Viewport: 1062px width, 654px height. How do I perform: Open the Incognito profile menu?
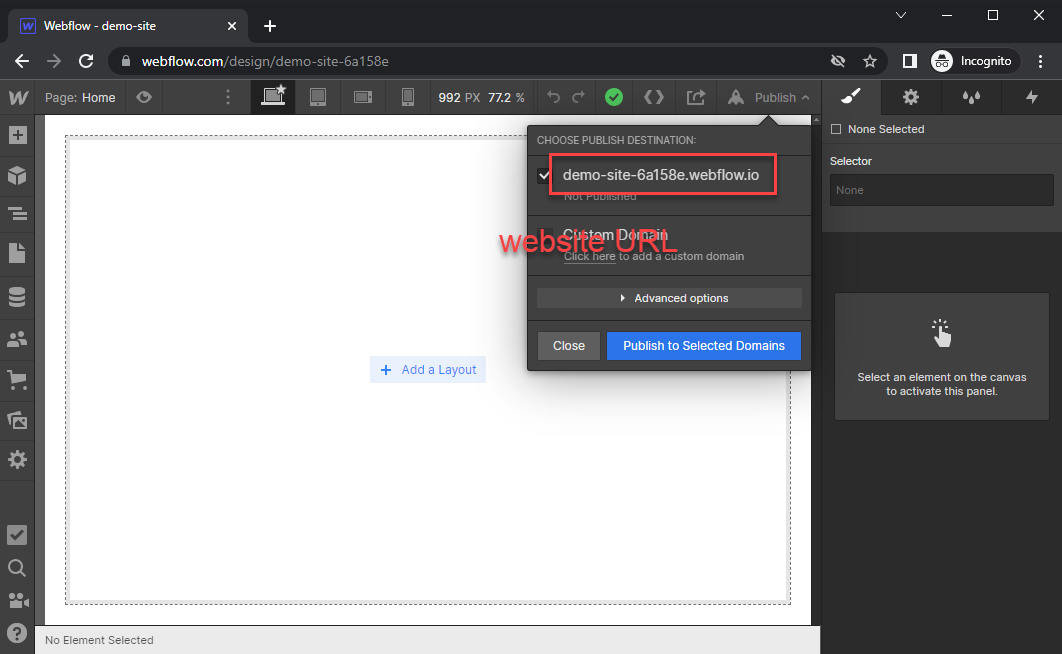click(x=973, y=61)
